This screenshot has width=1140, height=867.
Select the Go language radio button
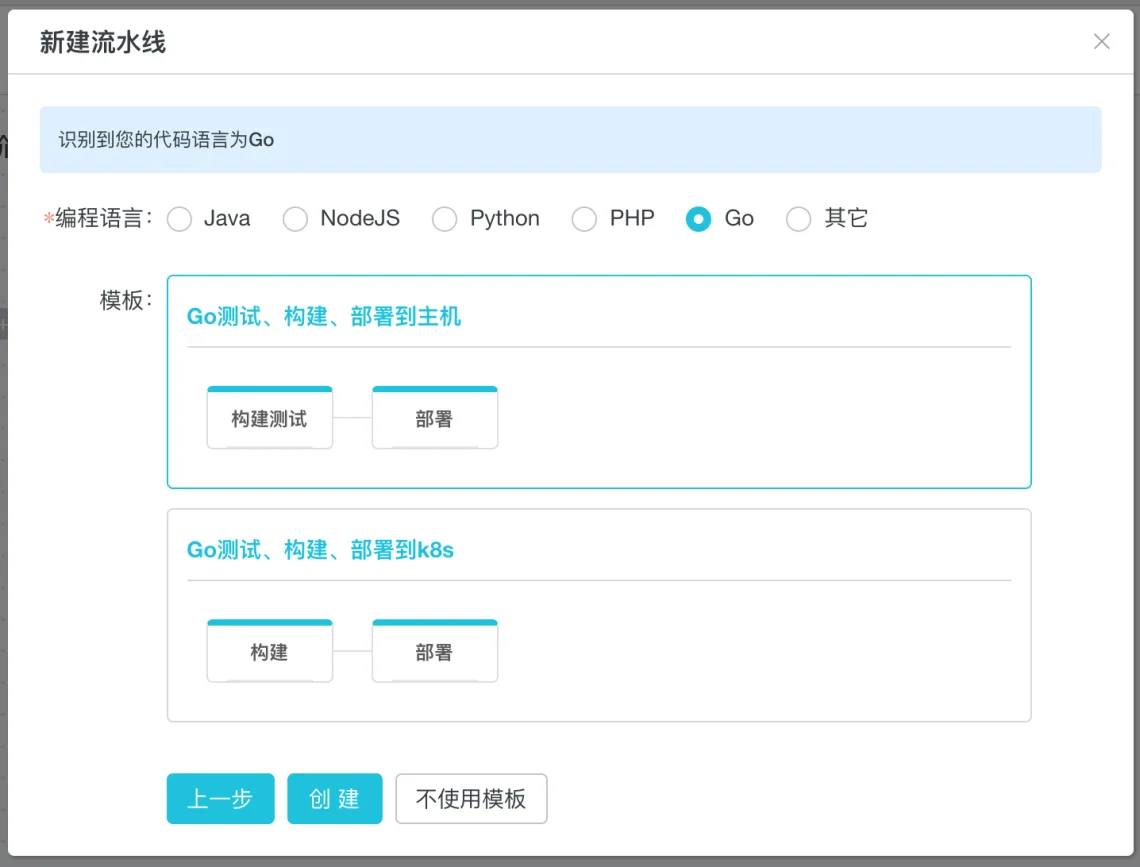tap(698, 219)
